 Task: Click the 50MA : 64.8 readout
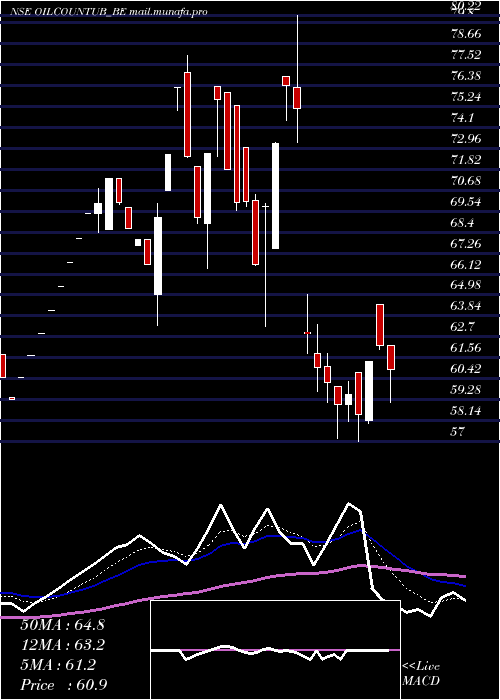coord(62,625)
